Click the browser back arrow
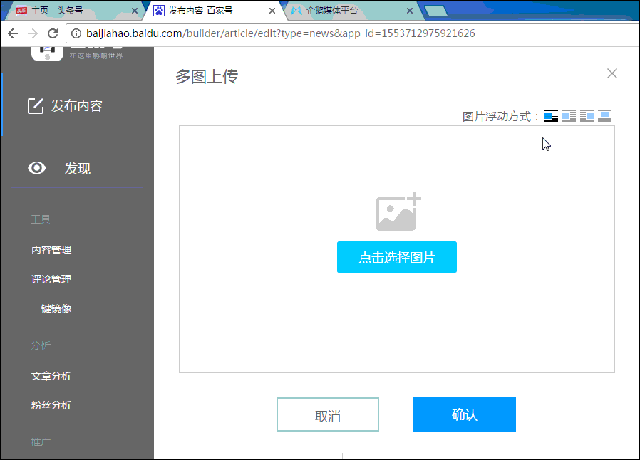This screenshot has width=640, height=460. tap(13, 33)
